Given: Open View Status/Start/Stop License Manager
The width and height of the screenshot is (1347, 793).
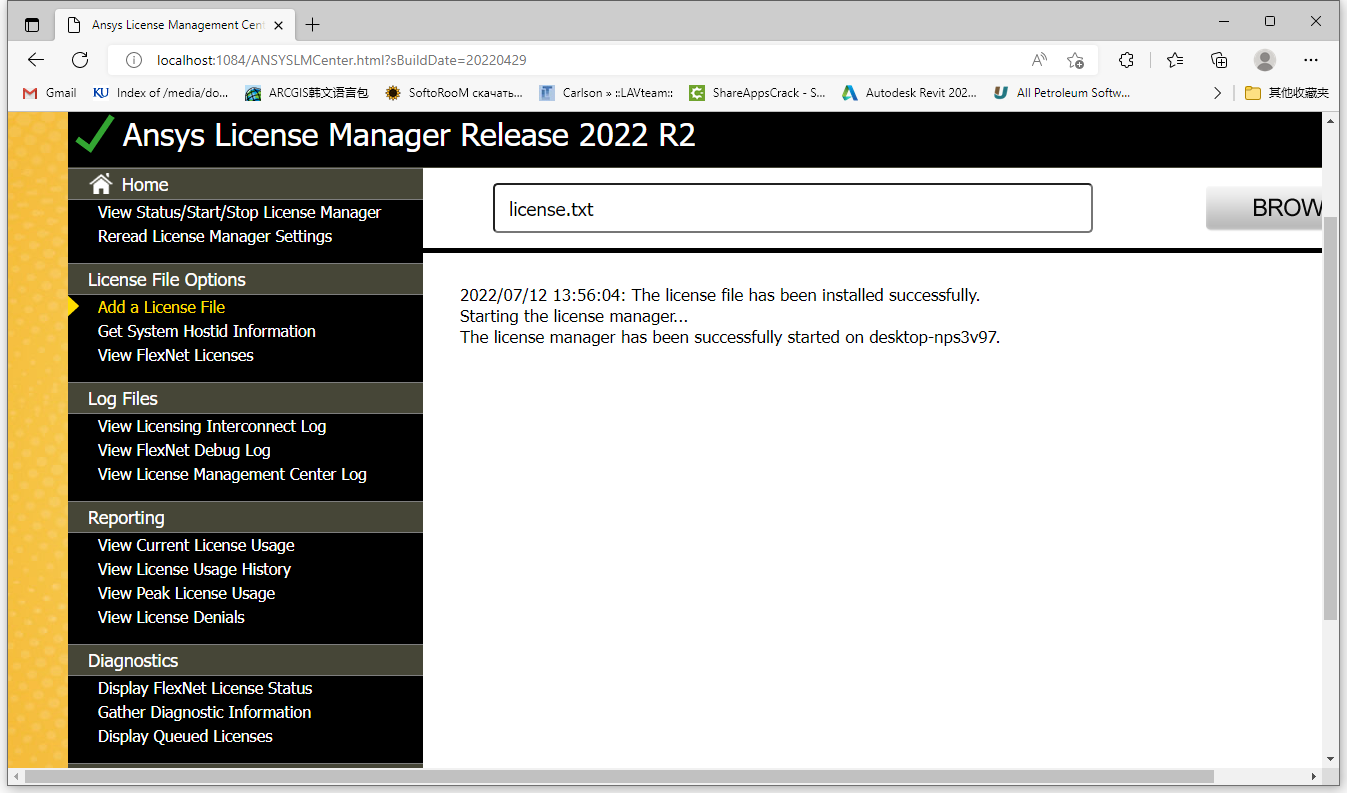Looking at the screenshot, I should (239, 212).
